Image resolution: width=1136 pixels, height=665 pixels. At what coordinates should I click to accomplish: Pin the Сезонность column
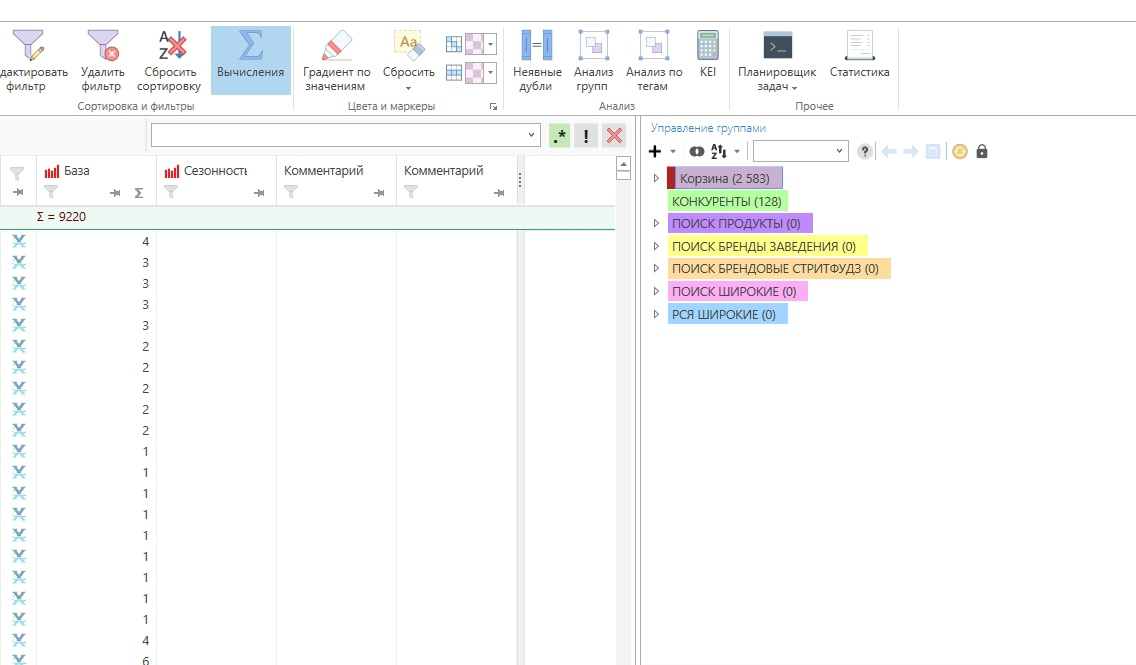259,193
